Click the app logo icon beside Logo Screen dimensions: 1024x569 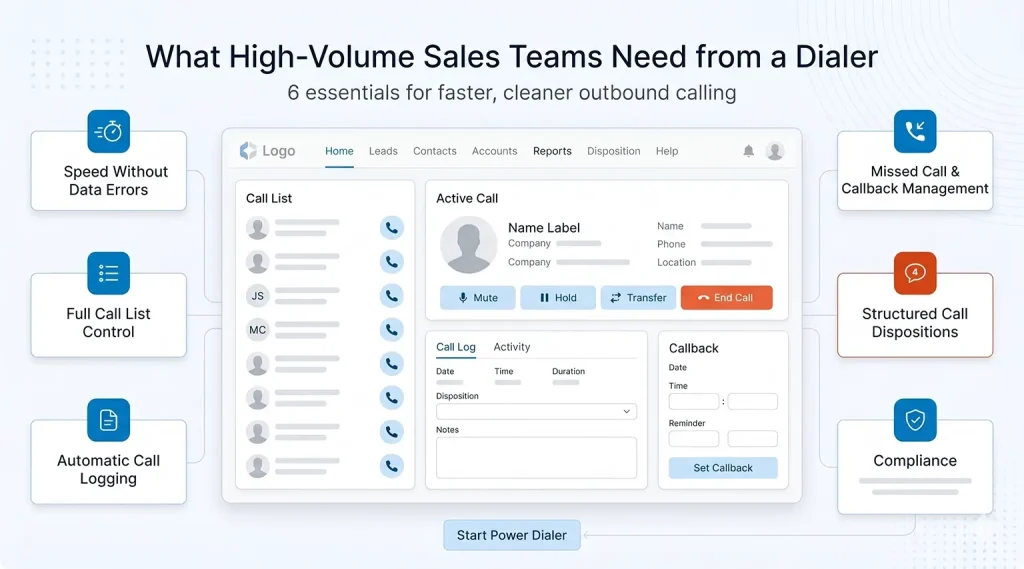tap(248, 151)
